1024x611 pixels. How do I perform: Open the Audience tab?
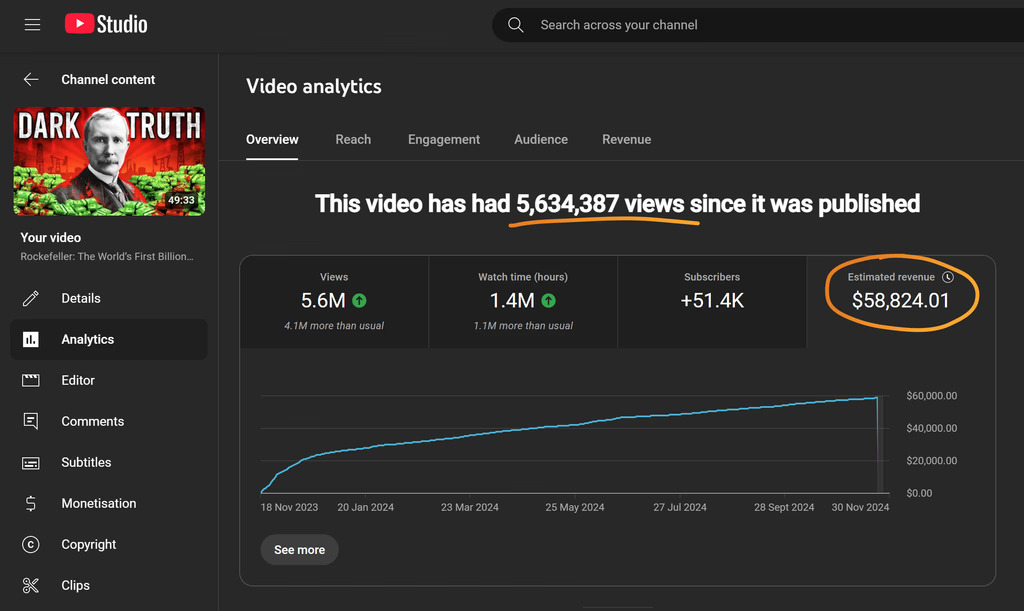coord(541,140)
